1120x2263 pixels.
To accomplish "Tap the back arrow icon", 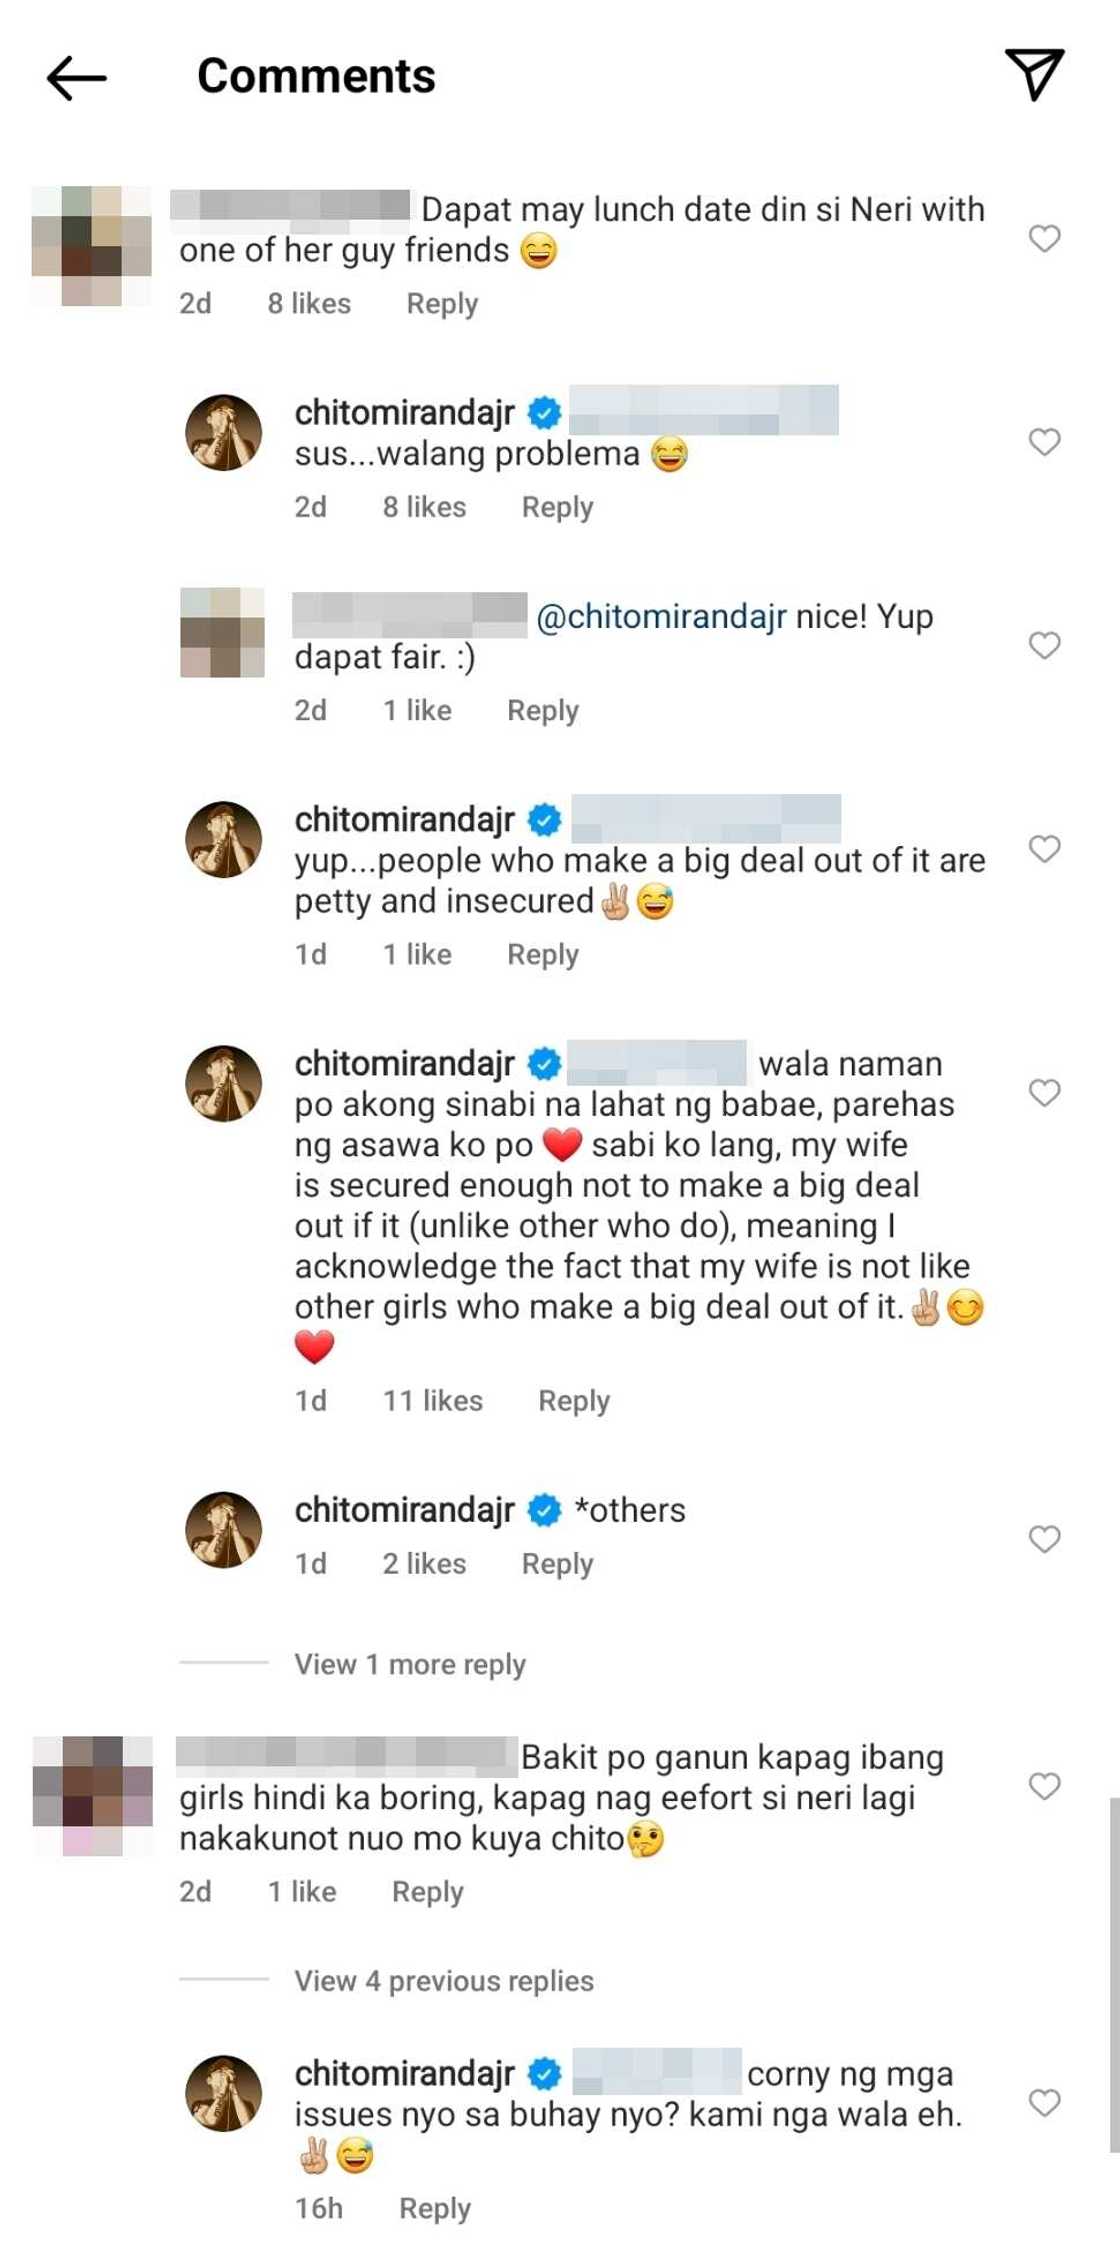I will (x=76, y=77).
